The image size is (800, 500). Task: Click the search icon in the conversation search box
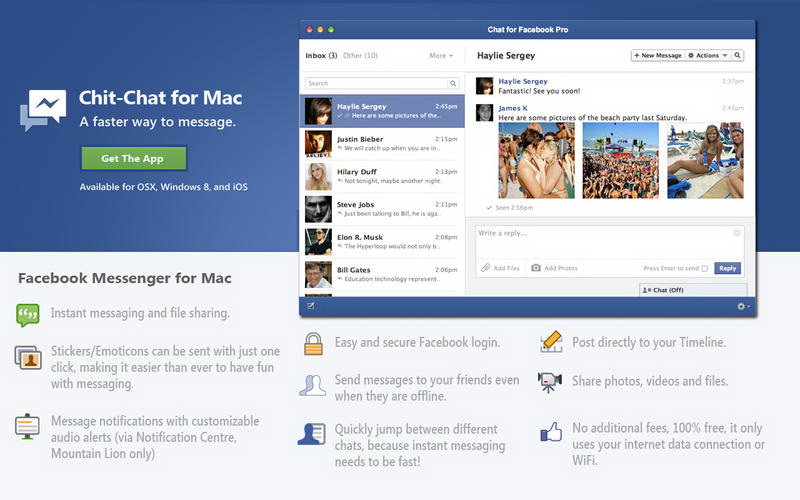[453, 83]
